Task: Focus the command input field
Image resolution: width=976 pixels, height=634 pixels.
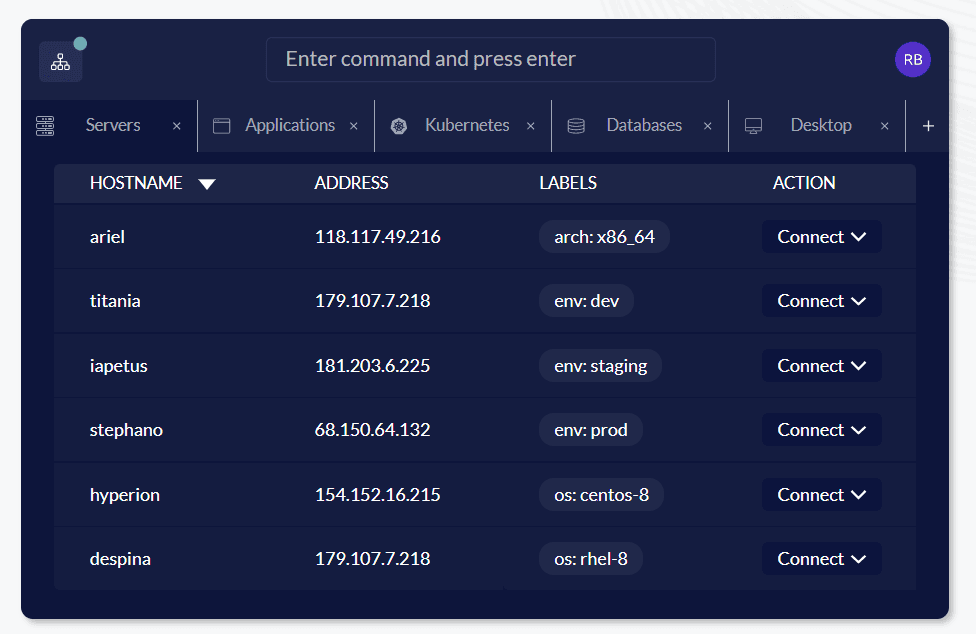Action: click(x=490, y=59)
